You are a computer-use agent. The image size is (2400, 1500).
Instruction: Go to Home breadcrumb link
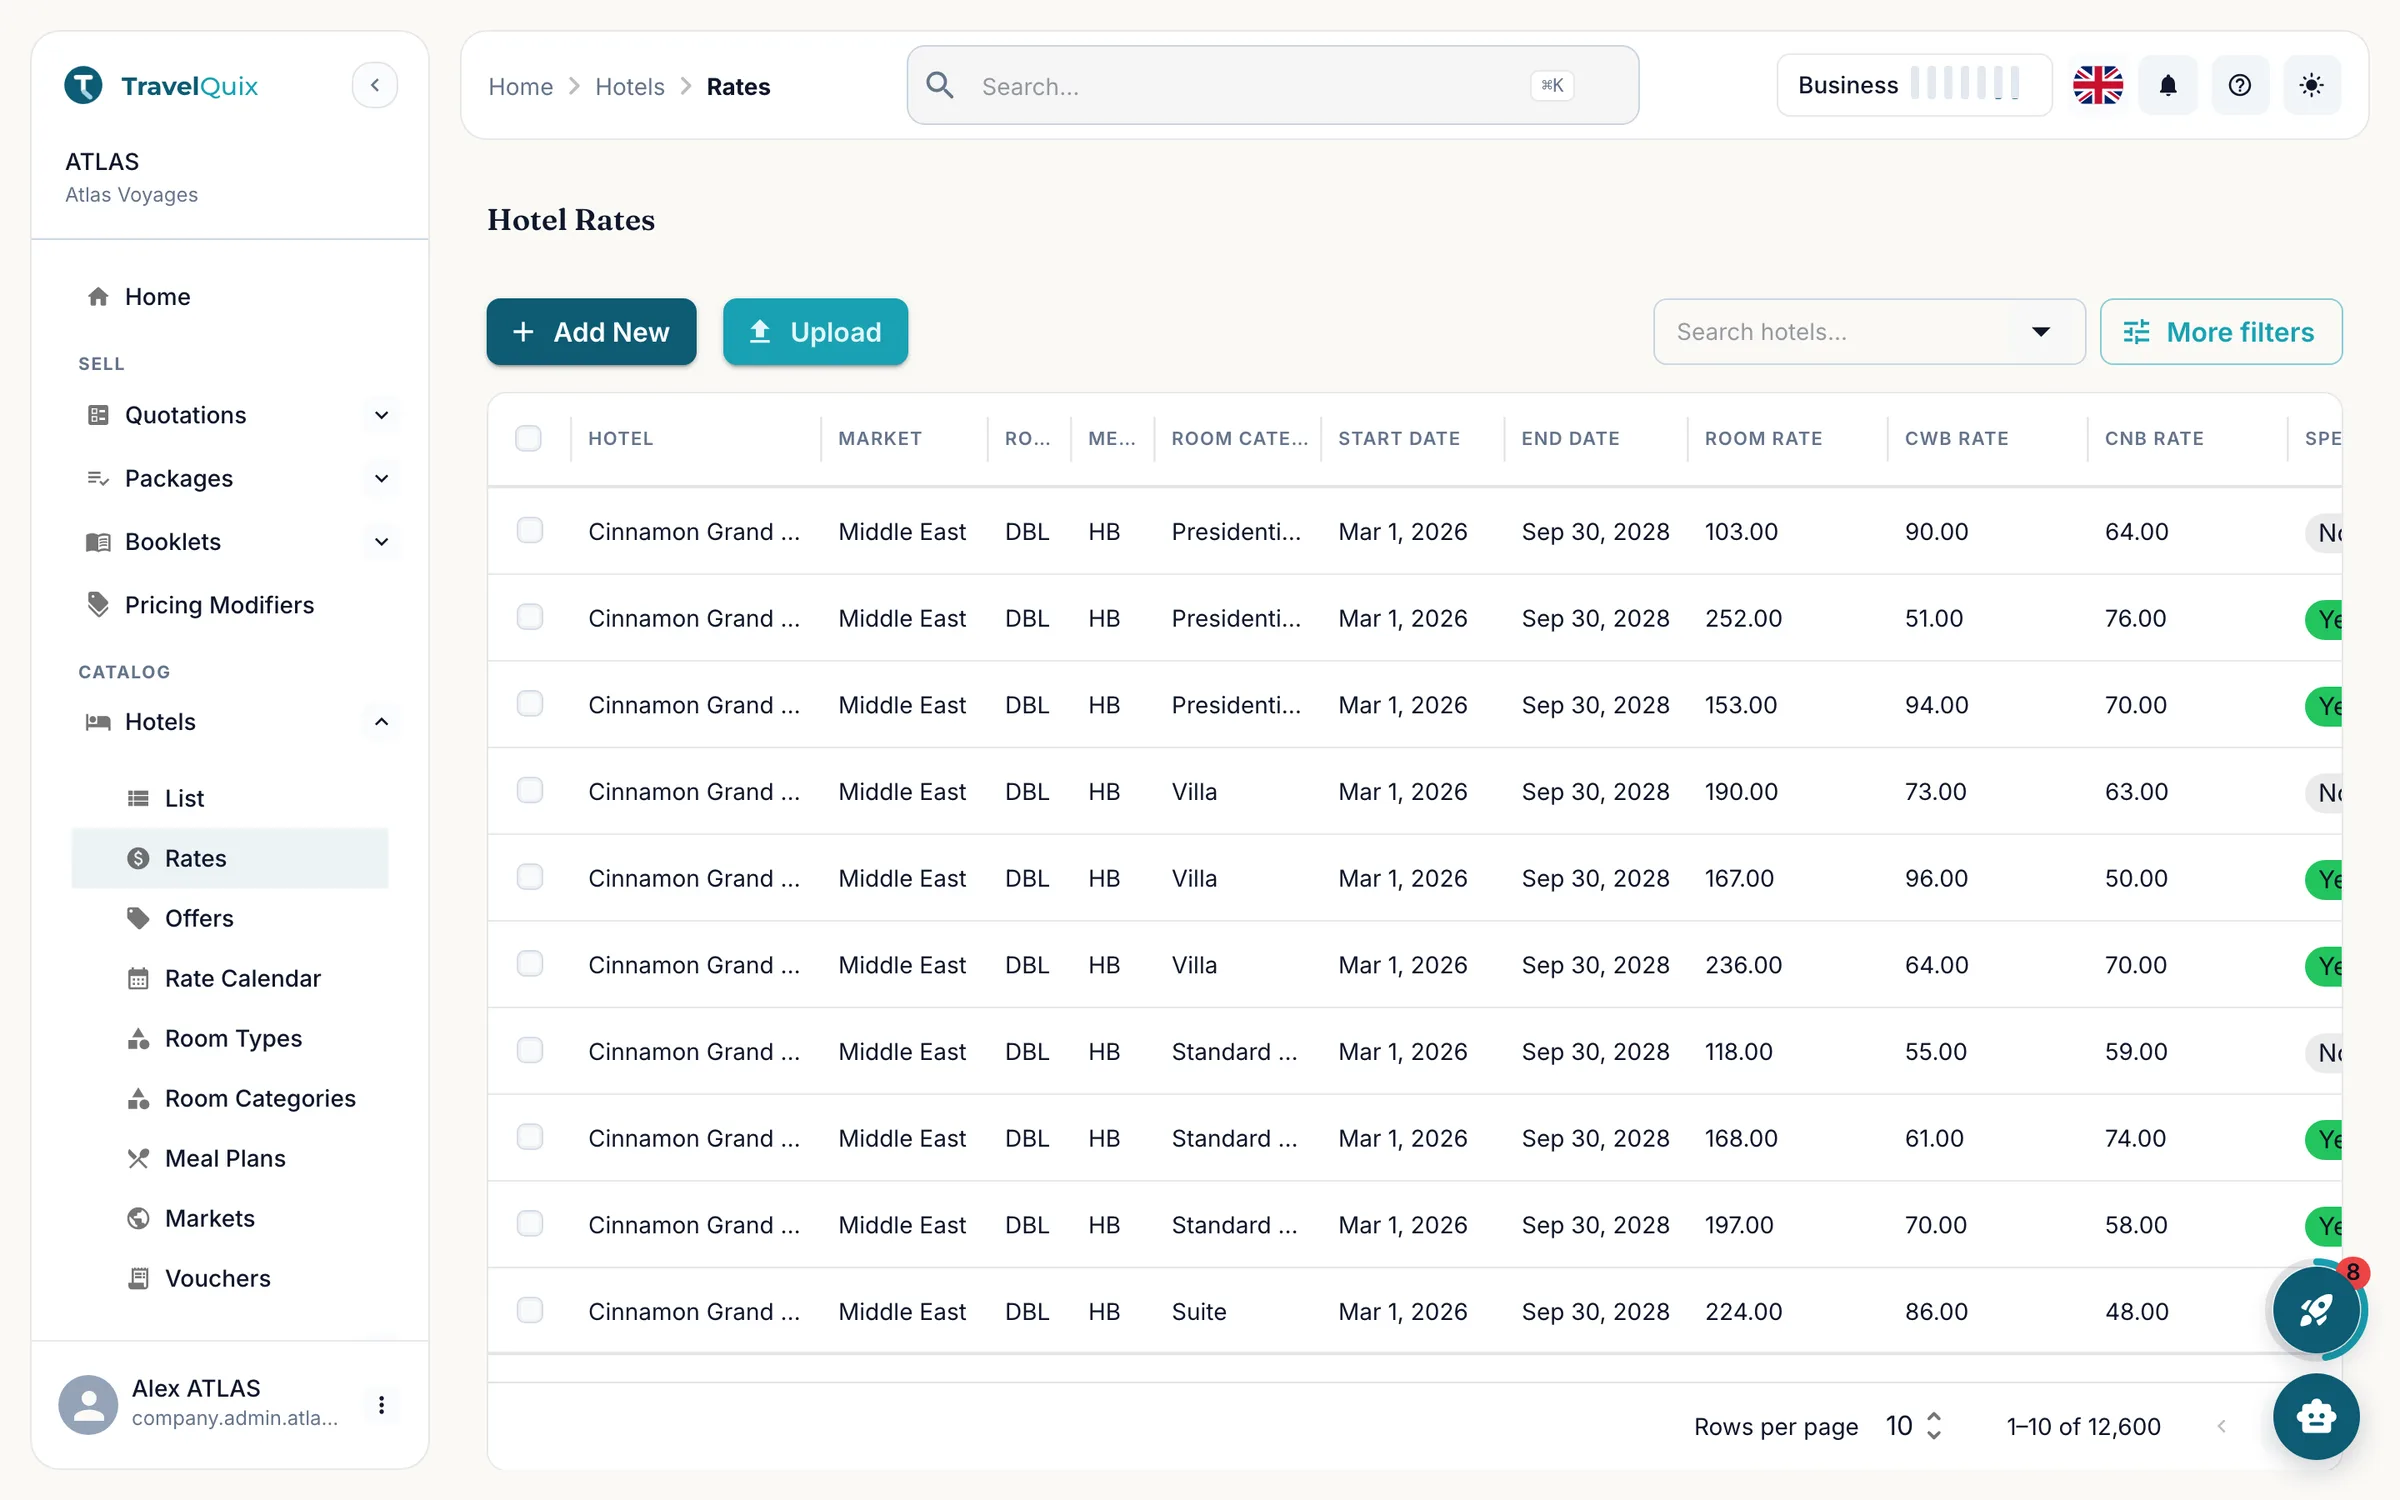(520, 87)
